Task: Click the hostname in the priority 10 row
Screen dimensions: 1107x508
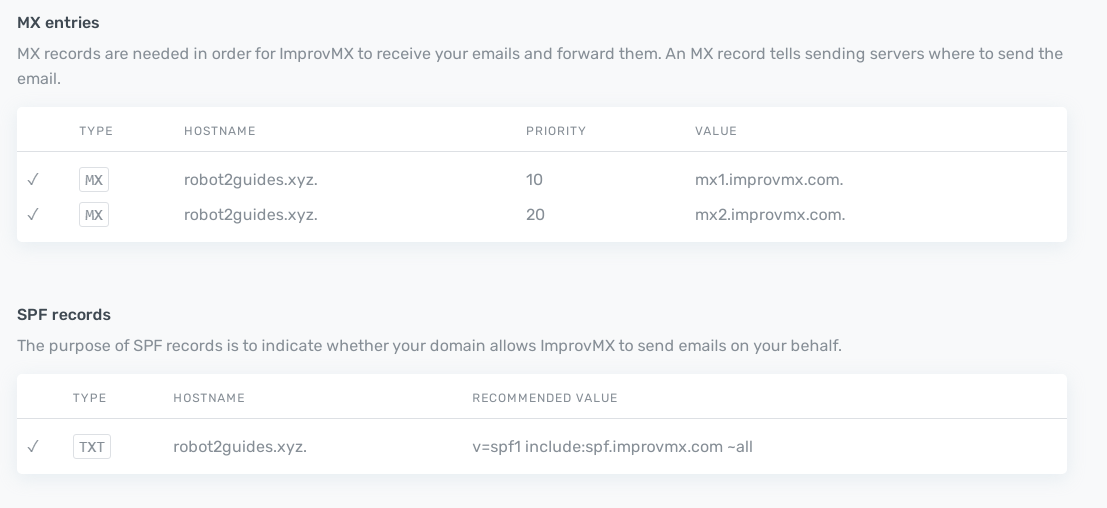Action: 250,180
